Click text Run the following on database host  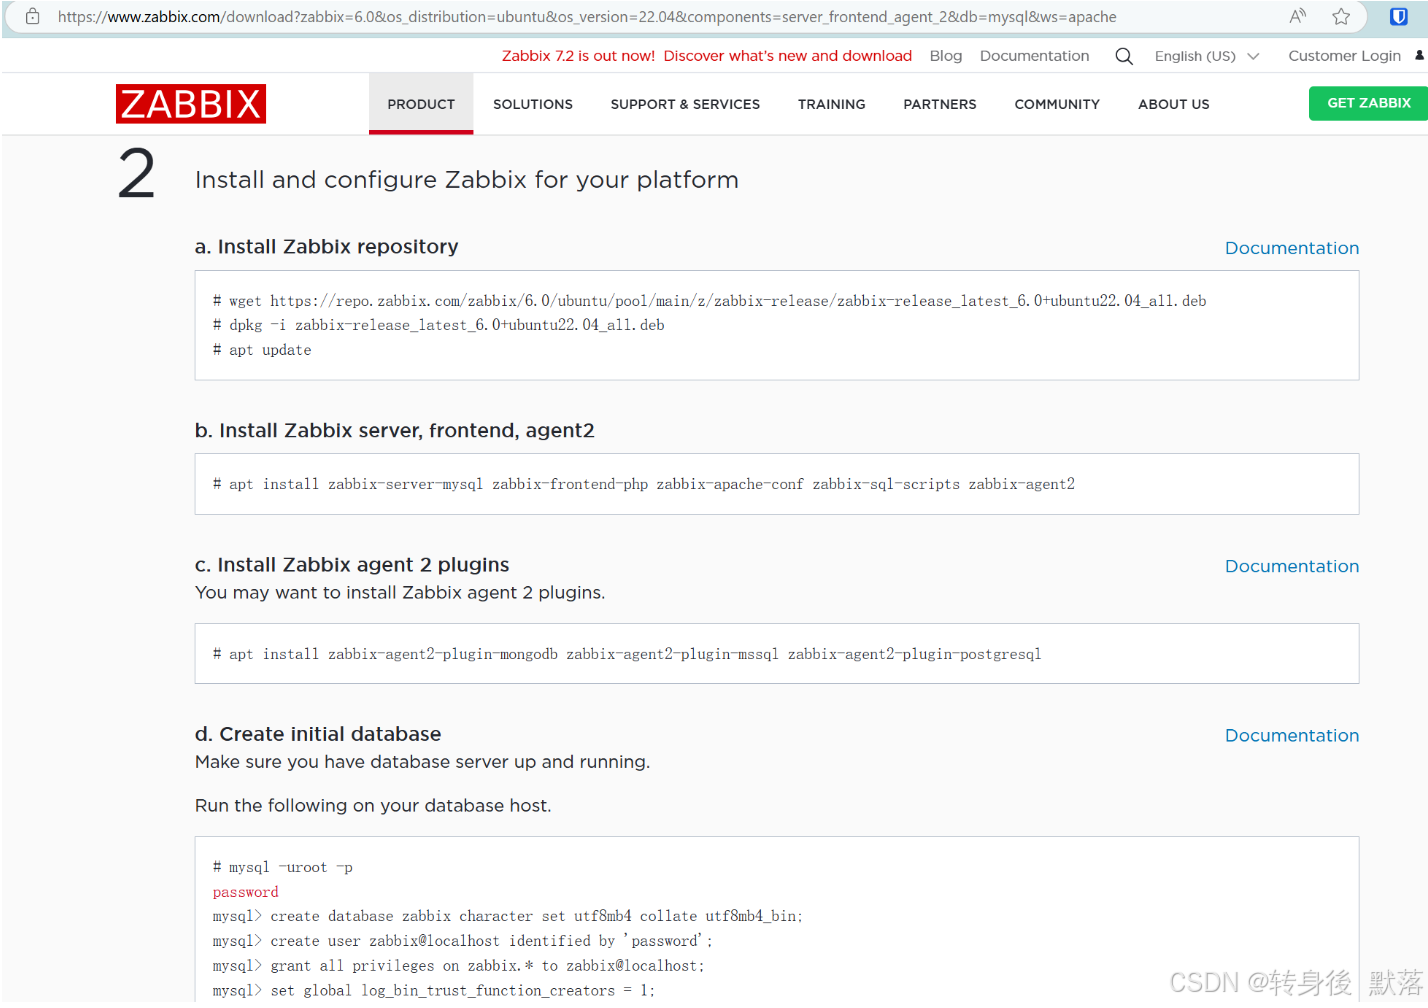[373, 806]
